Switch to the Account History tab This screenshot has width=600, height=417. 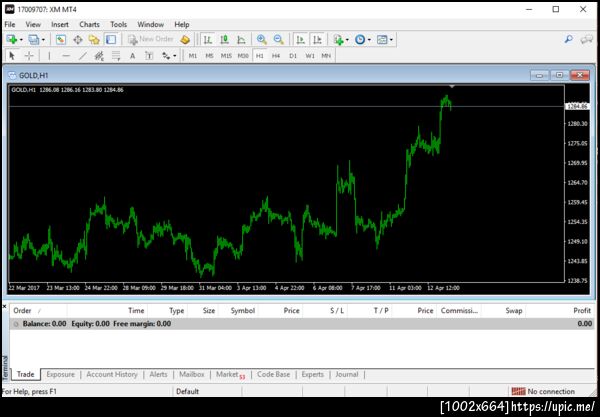click(x=112, y=375)
